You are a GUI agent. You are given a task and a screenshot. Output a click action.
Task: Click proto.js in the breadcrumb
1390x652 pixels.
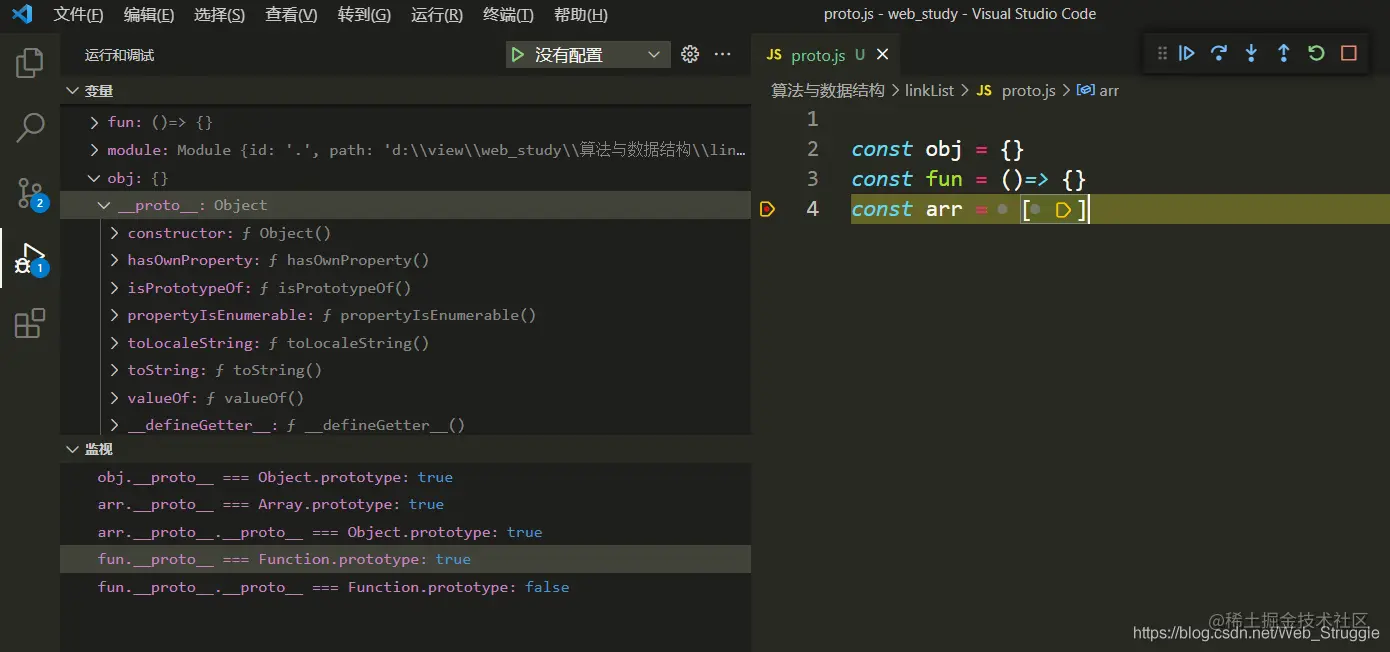pyautogui.click(x=1028, y=90)
